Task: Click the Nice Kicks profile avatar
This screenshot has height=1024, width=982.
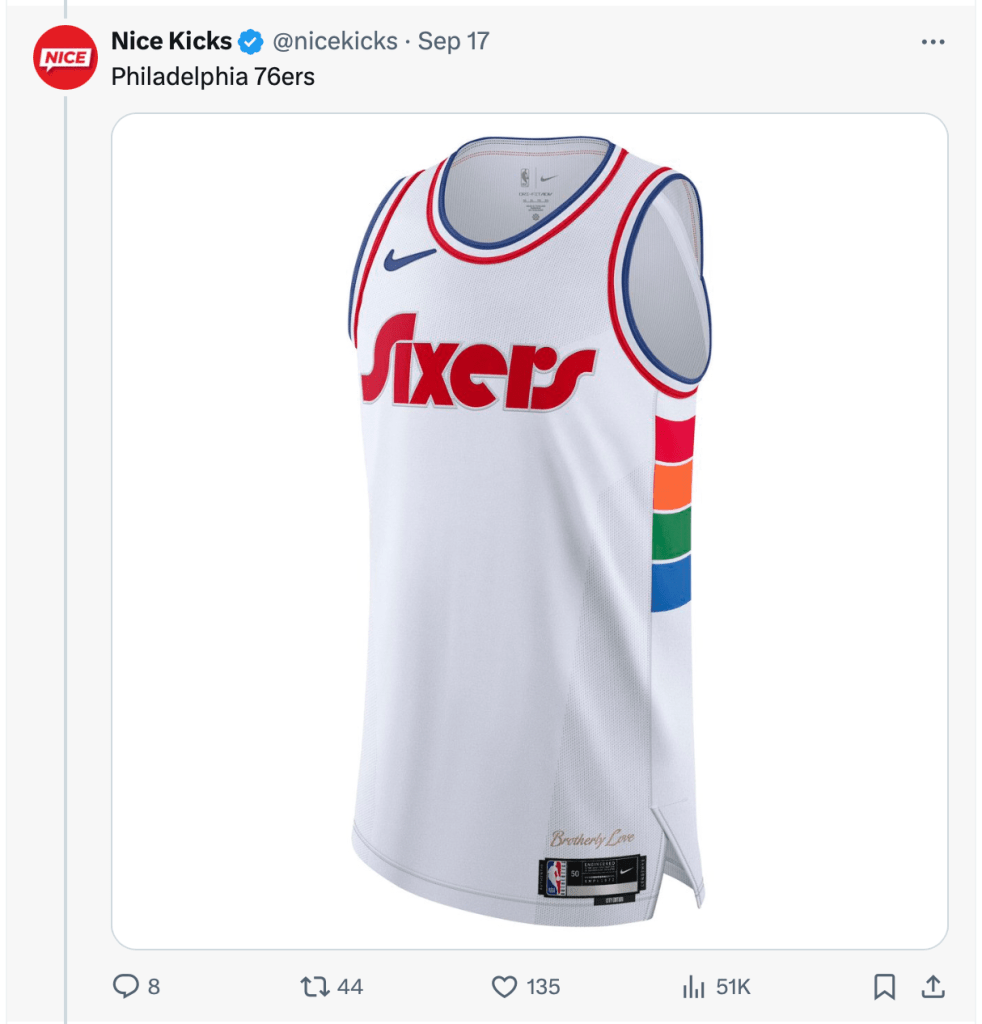Action: (65, 57)
